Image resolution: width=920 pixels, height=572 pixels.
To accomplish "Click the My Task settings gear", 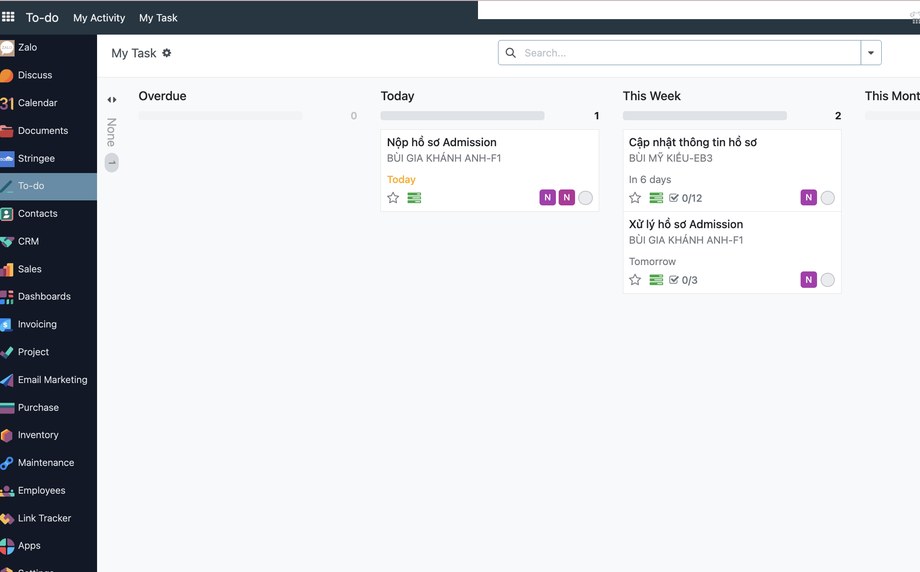I will pos(167,53).
